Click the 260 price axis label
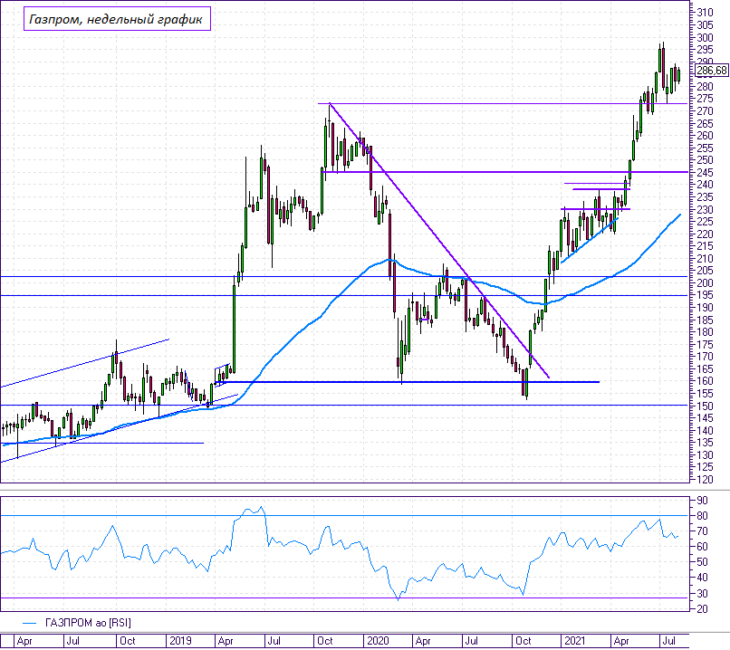This screenshot has height=650, width=730. click(x=704, y=135)
